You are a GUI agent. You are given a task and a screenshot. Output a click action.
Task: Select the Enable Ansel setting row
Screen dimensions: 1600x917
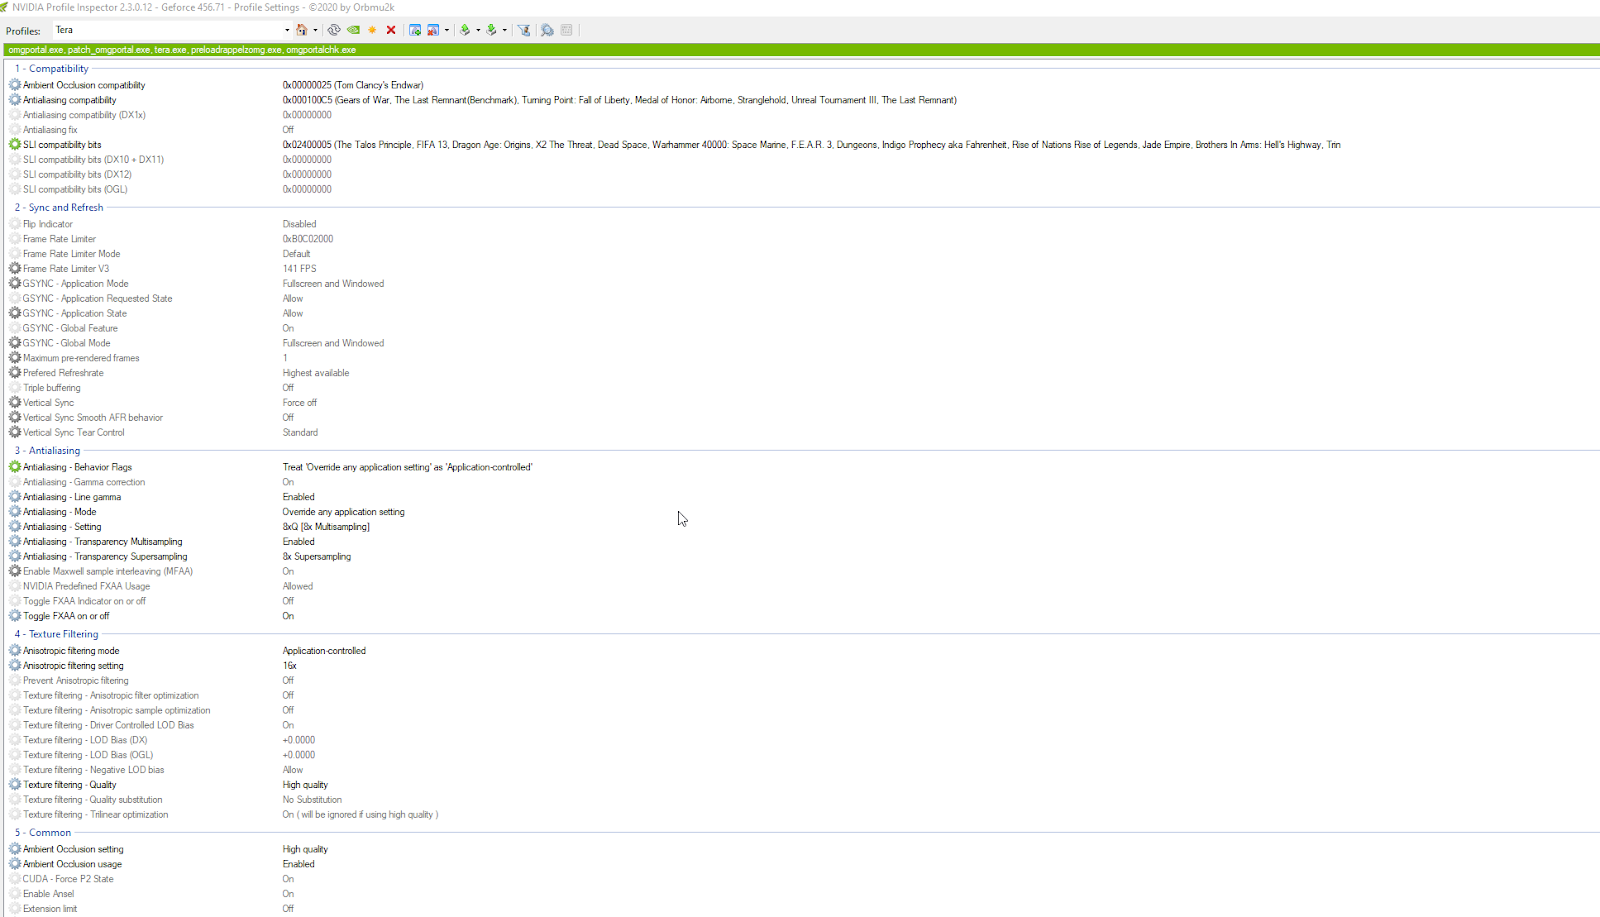[x=800, y=894]
